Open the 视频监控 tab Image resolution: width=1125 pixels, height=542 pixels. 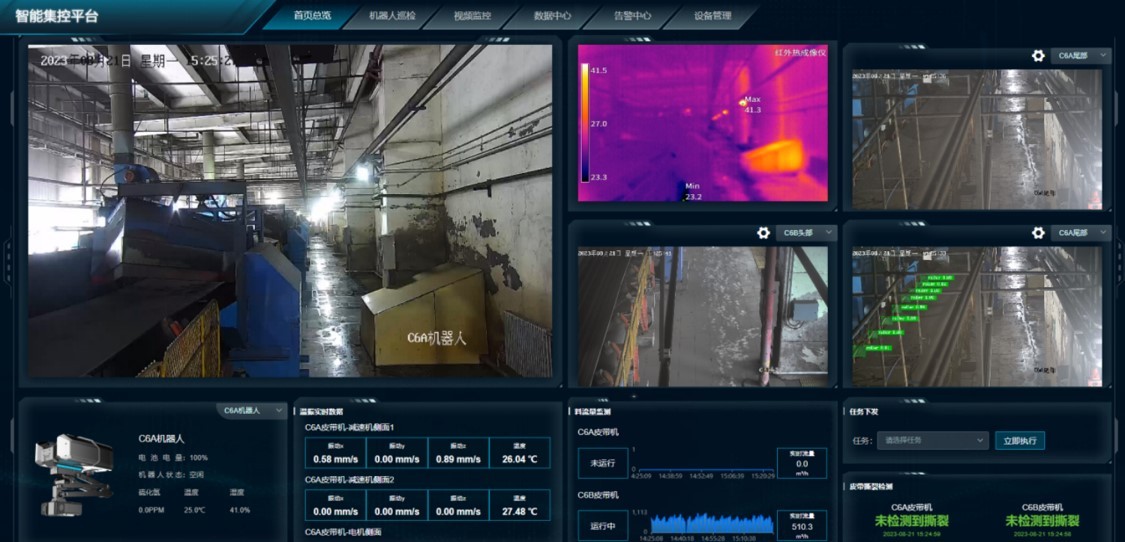coord(472,16)
